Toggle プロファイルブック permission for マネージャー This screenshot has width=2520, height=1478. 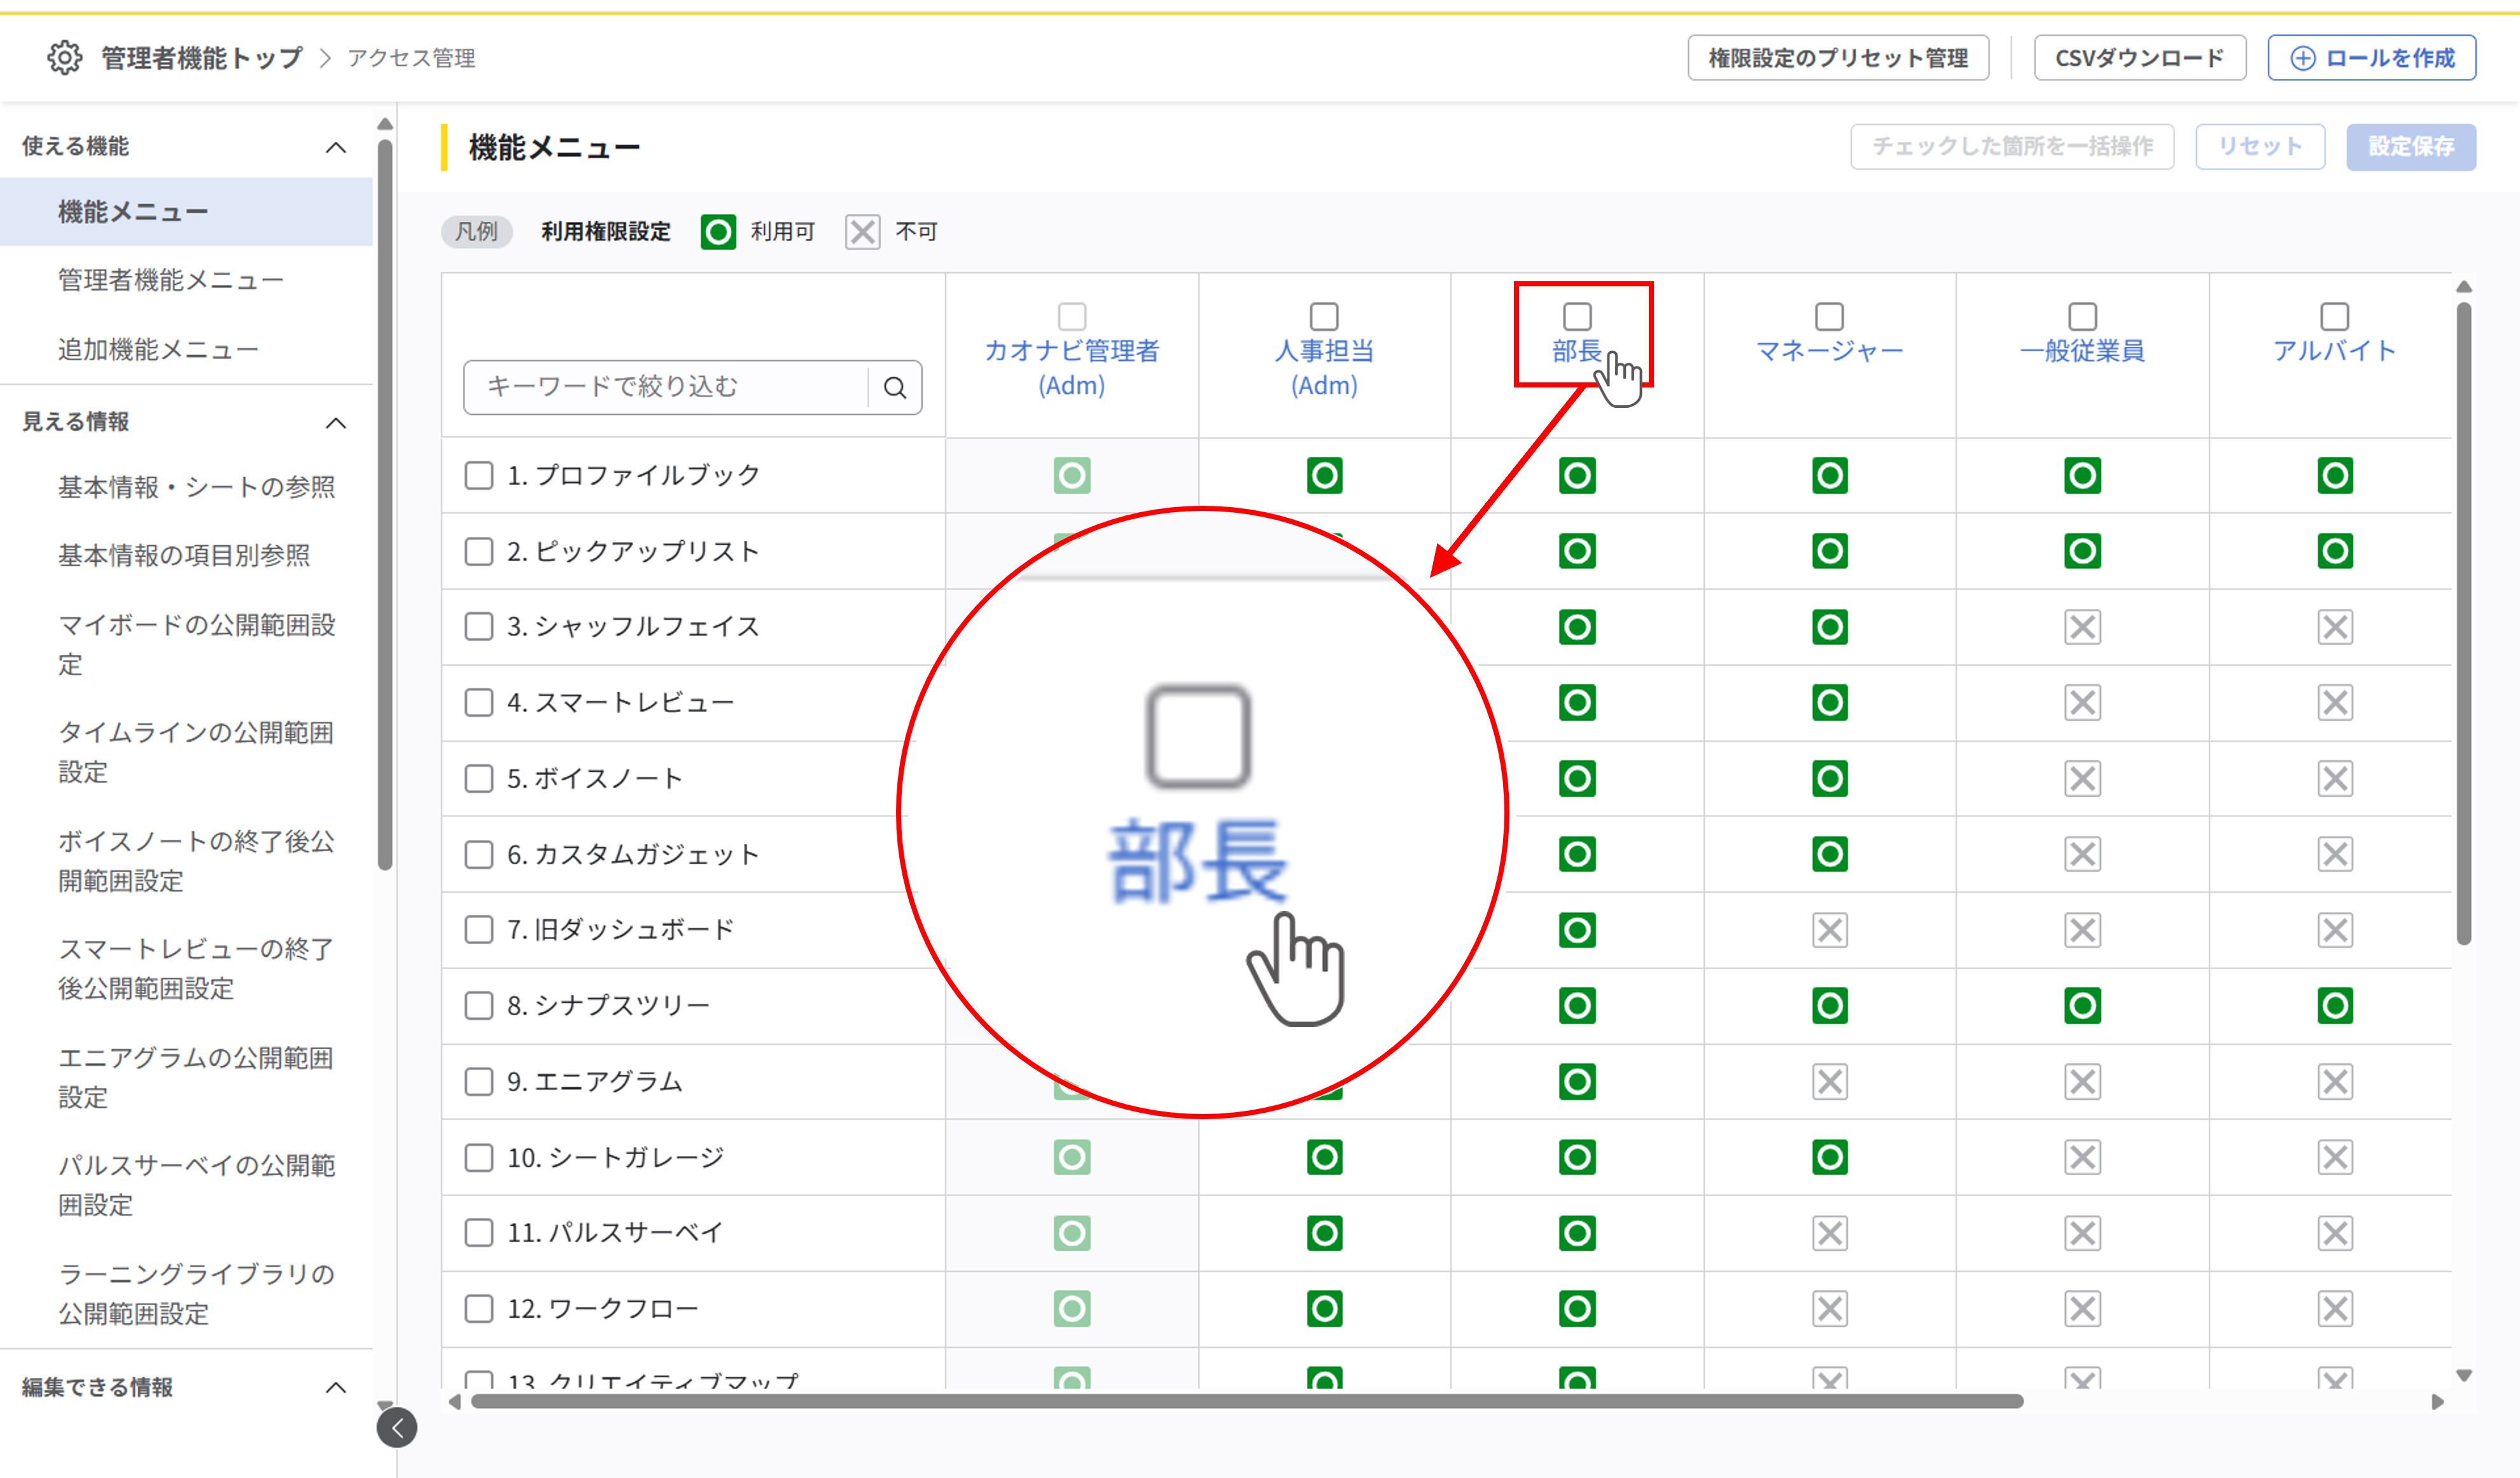click(x=1830, y=475)
